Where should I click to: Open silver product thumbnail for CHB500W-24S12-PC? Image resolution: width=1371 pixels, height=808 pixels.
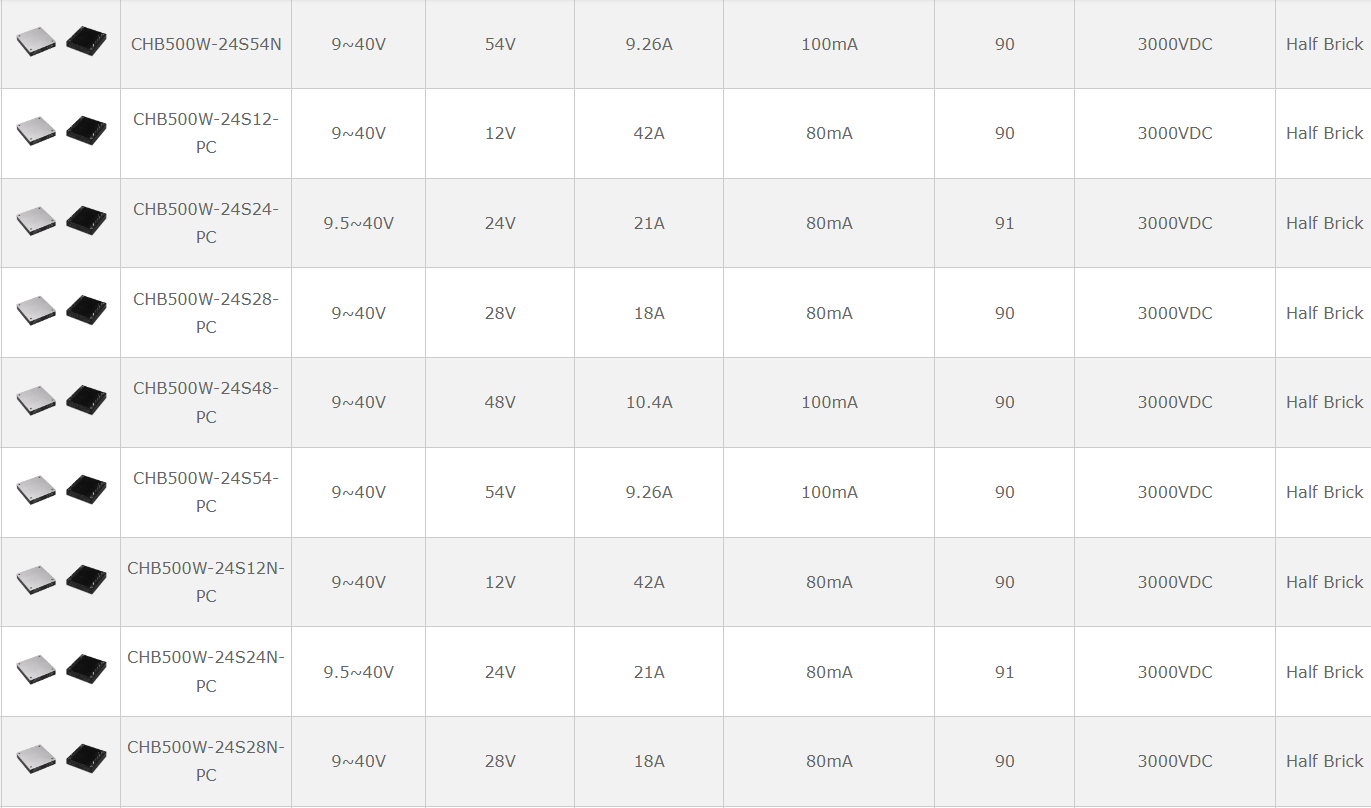[x=36, y=131]
